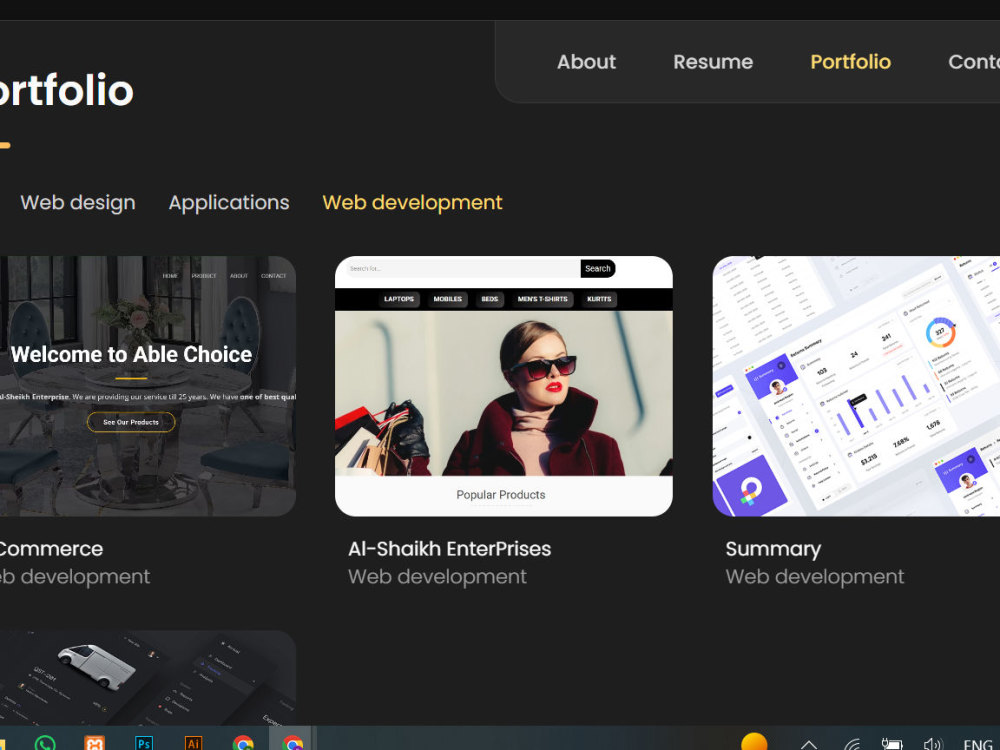Click the Al-Shaikh EnterPrises project title
This screenshot has height=750, width=1000.
point(450,549)
